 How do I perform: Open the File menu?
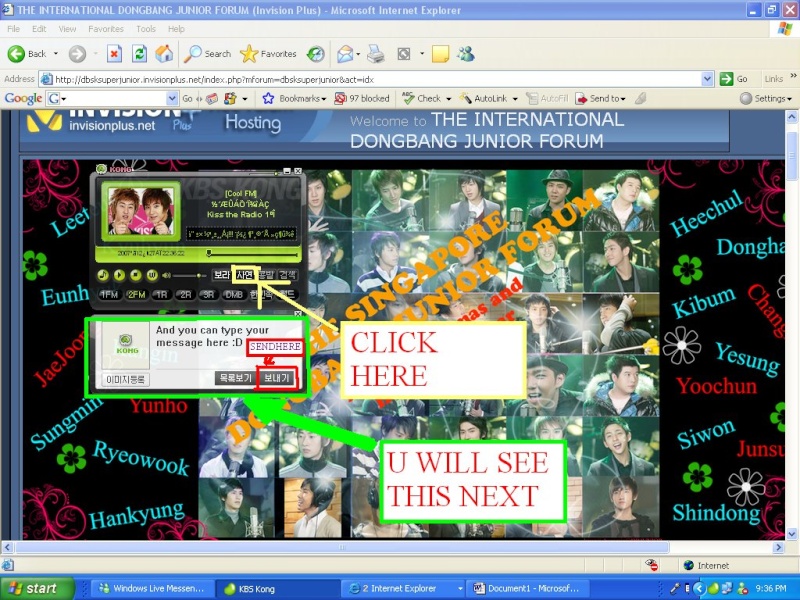pyautogui.click(x=14, y=29)
